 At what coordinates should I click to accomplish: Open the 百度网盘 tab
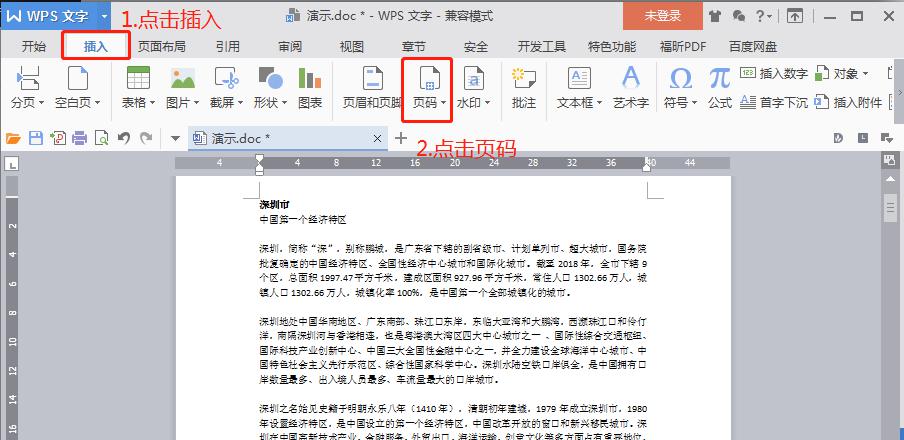[753, 47]
